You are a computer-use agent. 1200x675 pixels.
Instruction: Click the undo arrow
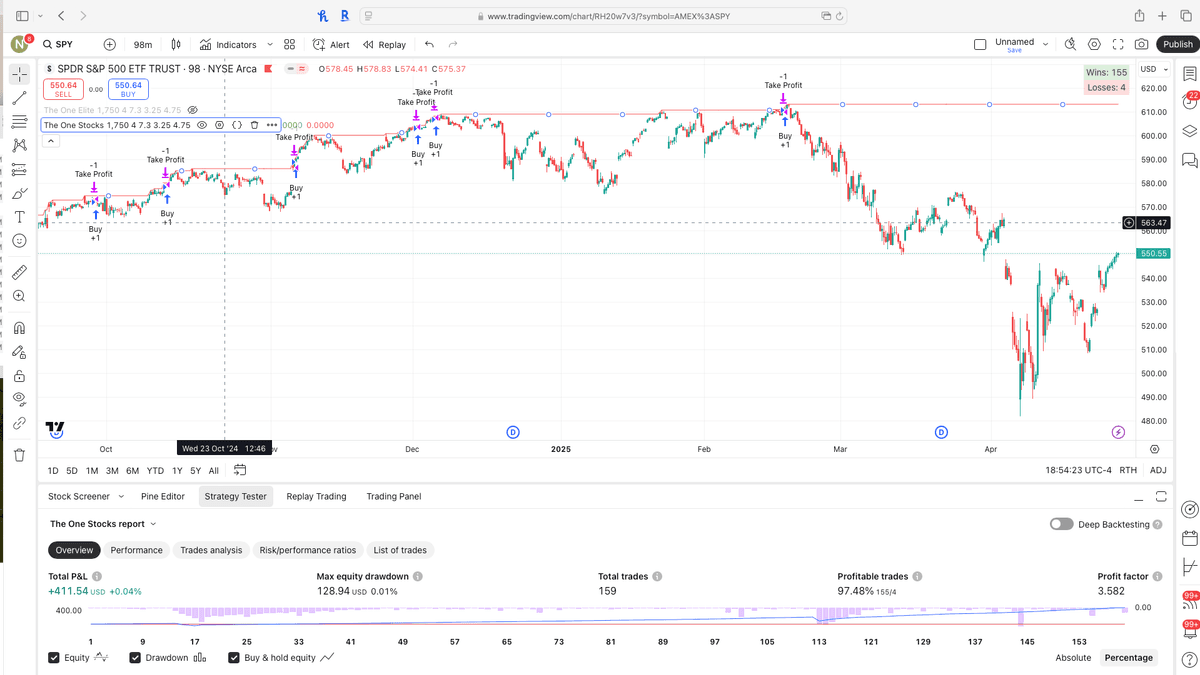pos(429,44)
